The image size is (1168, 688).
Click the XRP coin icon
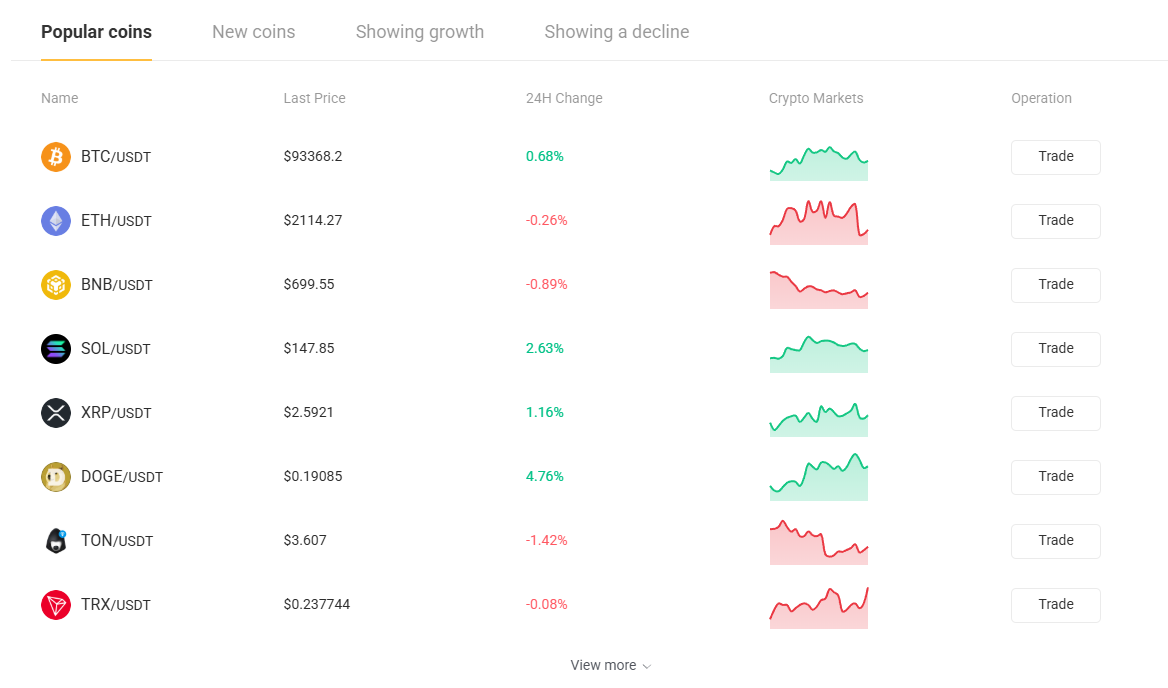56,413
